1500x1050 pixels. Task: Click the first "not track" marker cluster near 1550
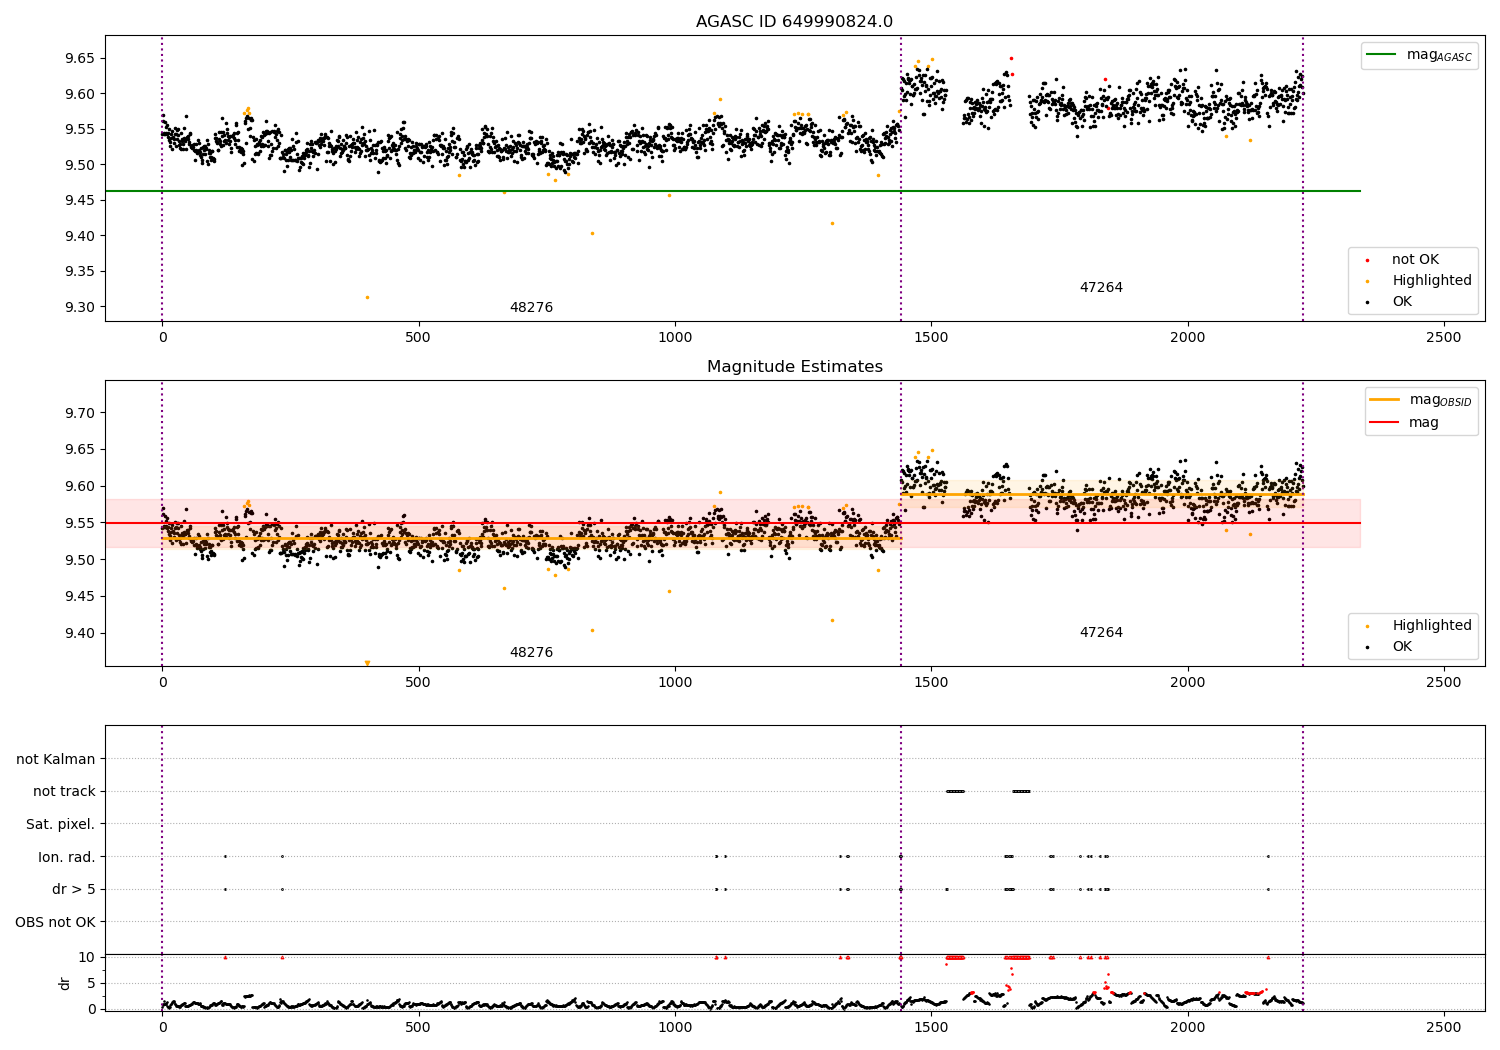(955, 791)
